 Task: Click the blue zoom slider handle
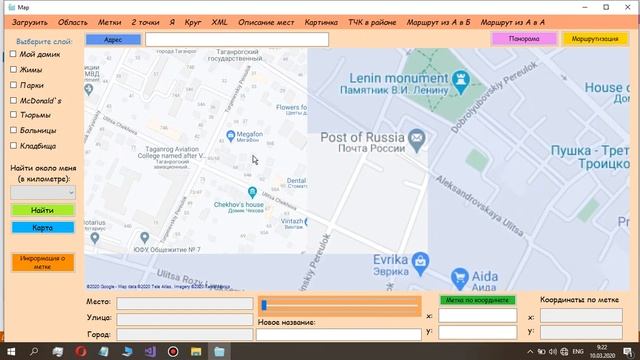[264, 305]
